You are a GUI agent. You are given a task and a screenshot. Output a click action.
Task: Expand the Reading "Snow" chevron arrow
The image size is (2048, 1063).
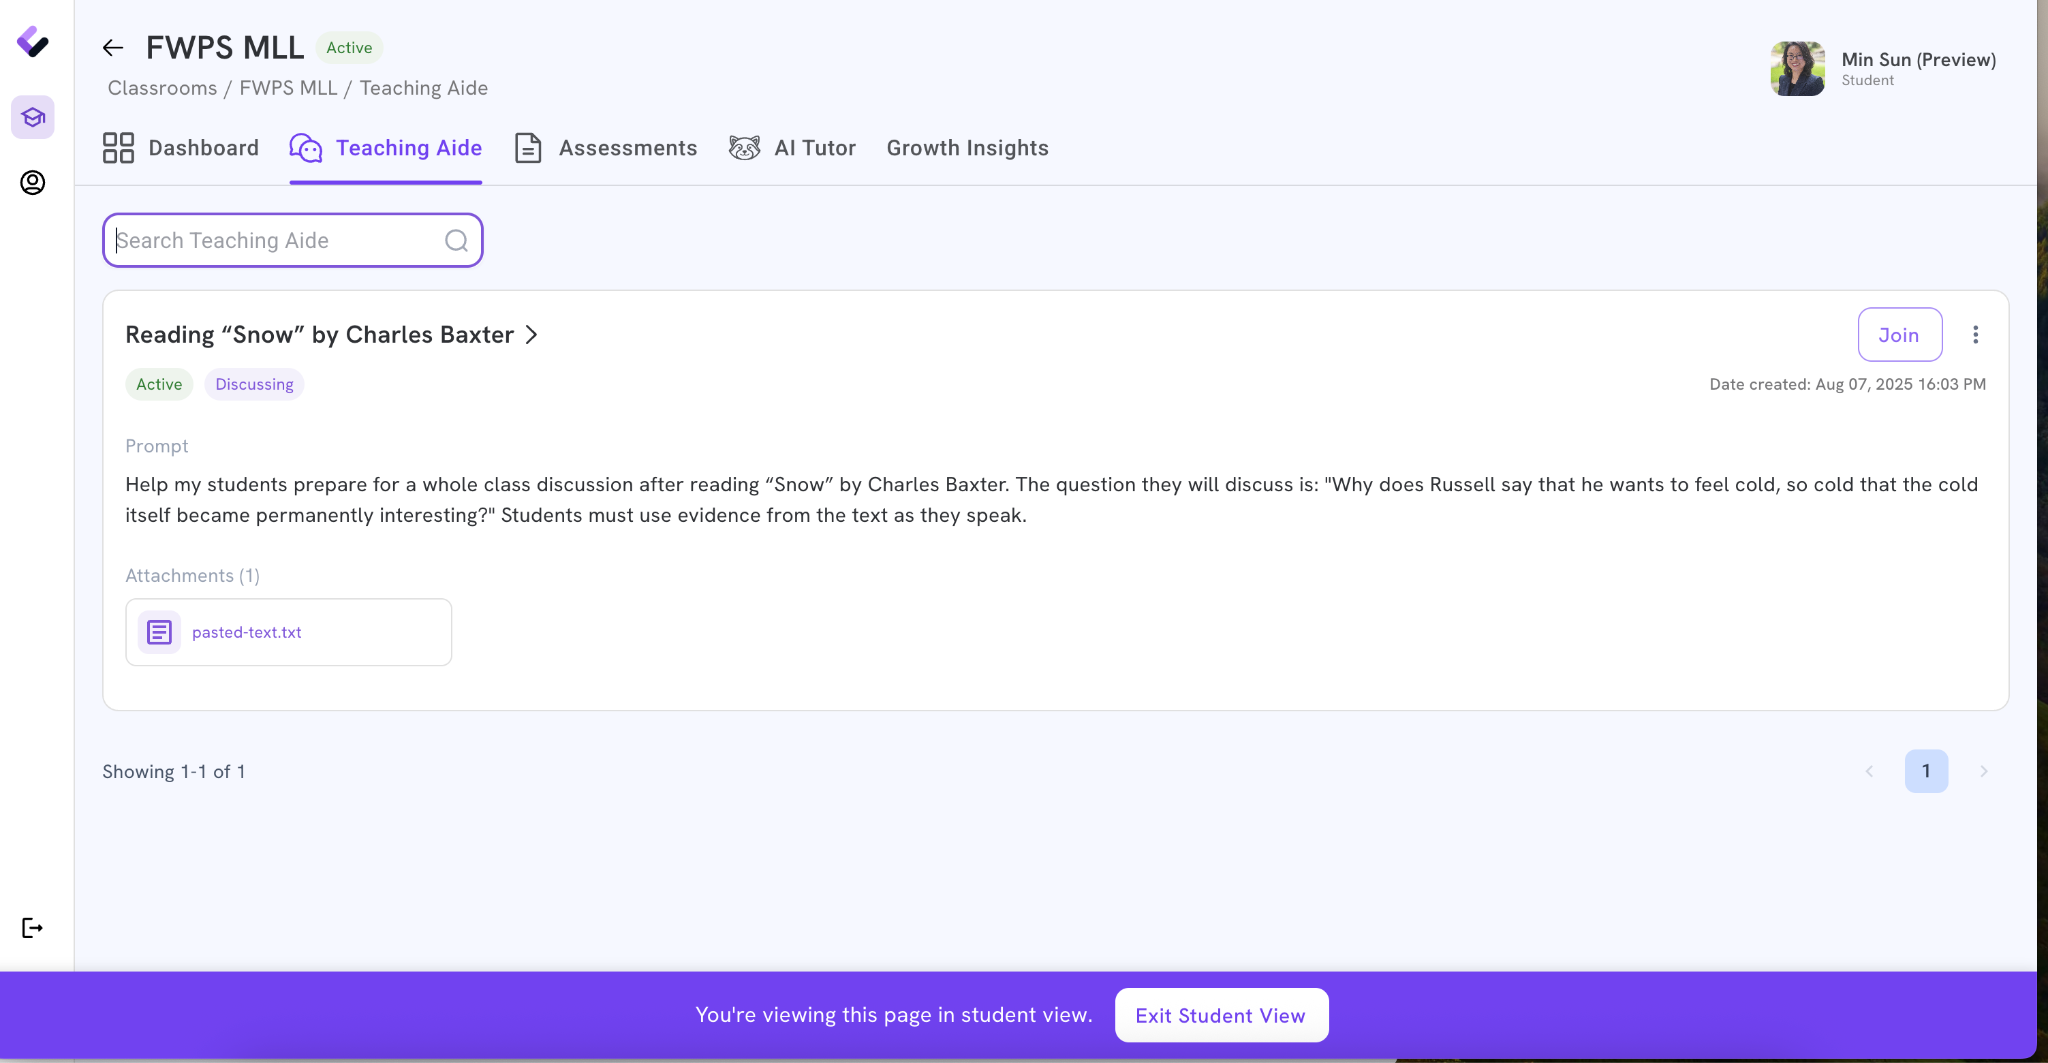[x=532, y=335]
